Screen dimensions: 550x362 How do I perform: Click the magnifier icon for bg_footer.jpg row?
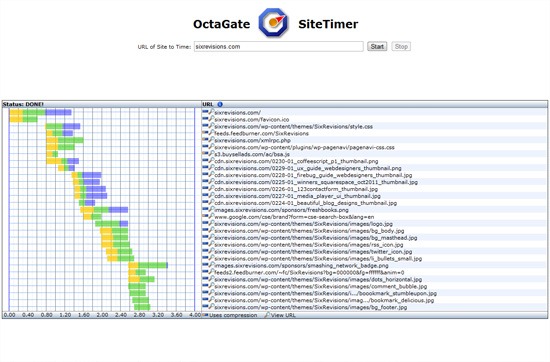tap(211, 307)
